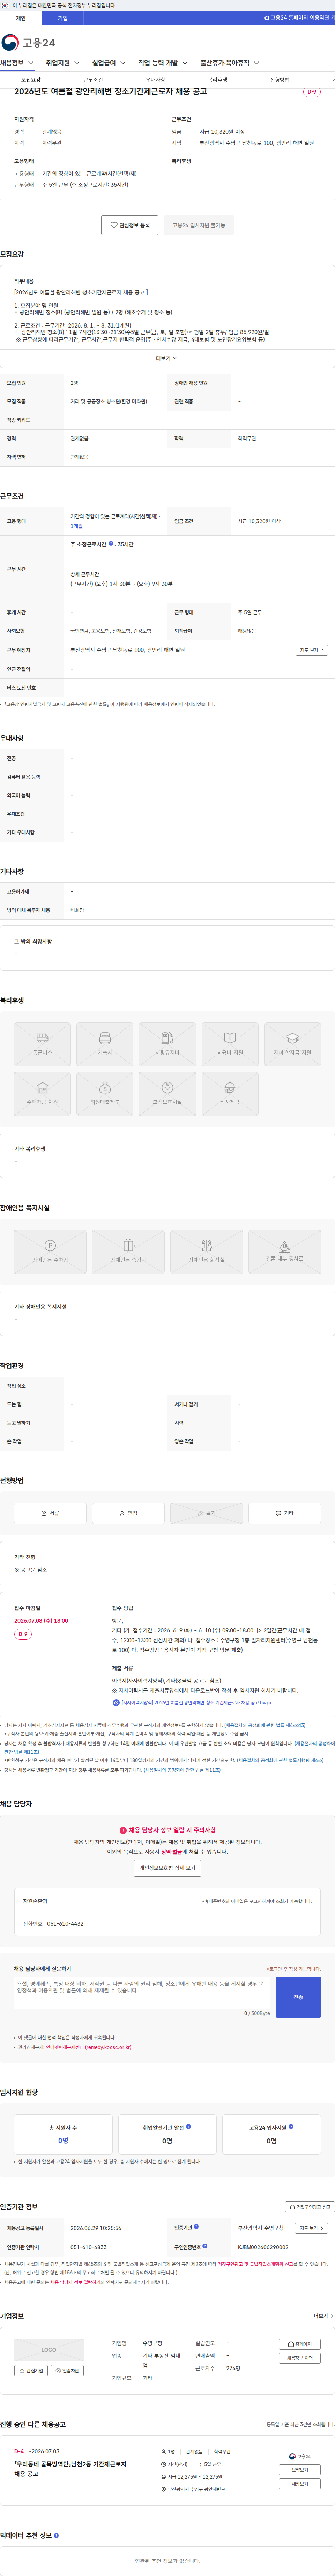Viewport: 335px width, 2576px height.
Task: Select the 필기 screening step
Action: (206, 1513)
